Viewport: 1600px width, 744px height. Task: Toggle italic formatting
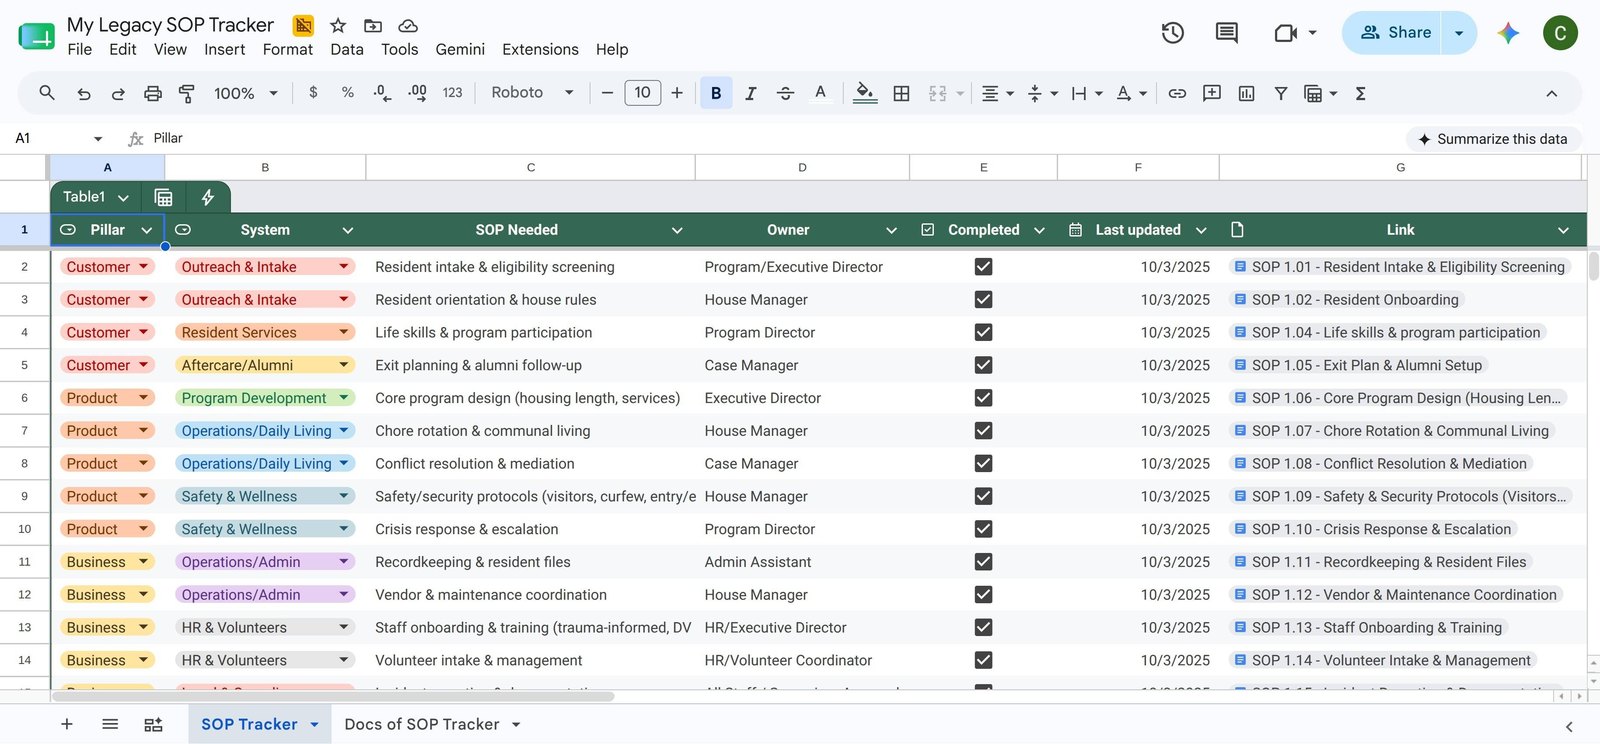(750, 93)
